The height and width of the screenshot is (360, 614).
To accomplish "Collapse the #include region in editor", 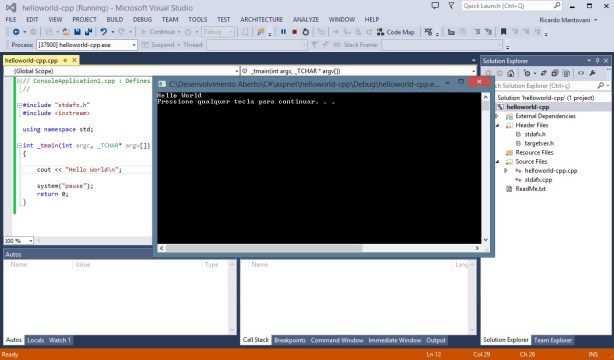I will click(x=19, y=105).
